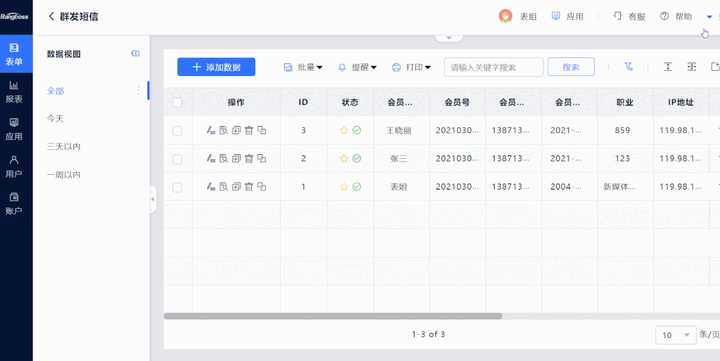
Task: Toggle the star for 张三 row
Action: [344, 158]
